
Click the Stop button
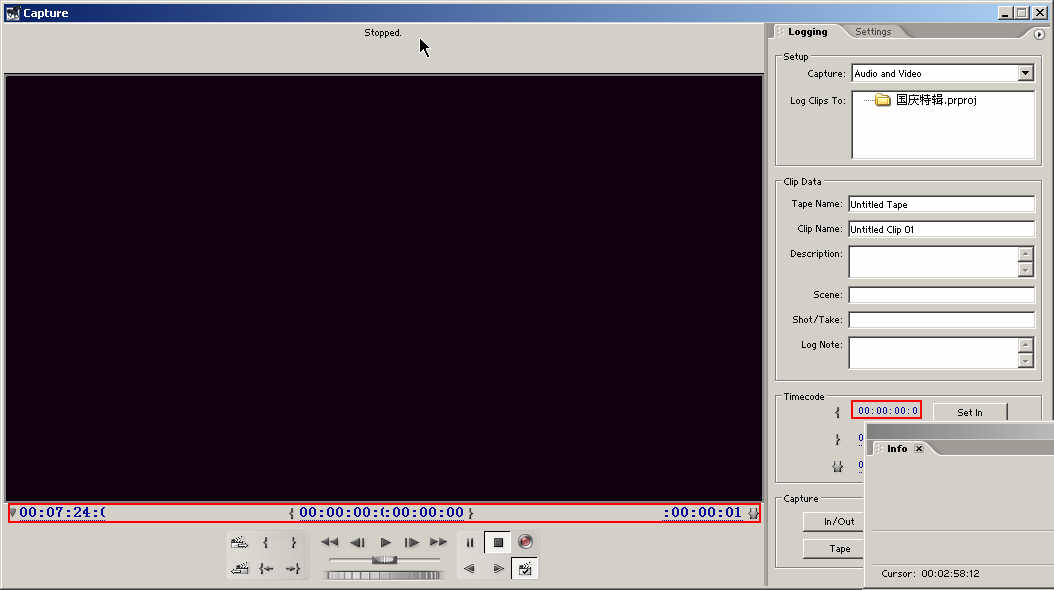click(x=498, y=542)
